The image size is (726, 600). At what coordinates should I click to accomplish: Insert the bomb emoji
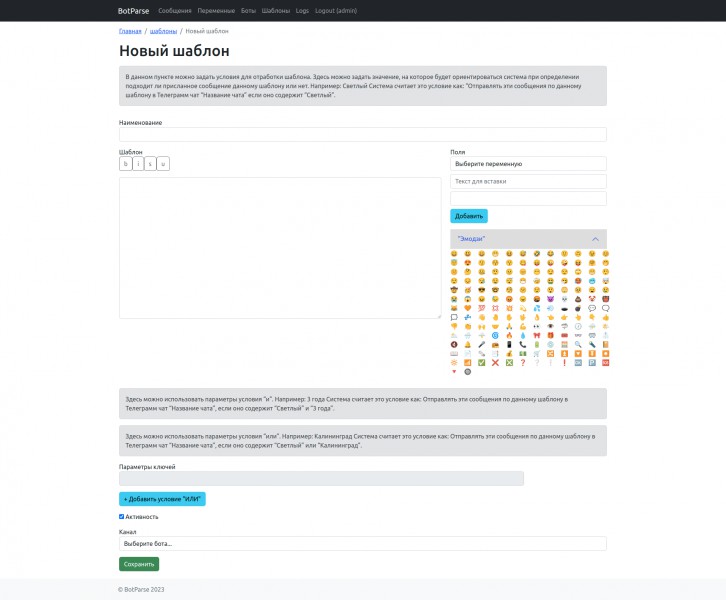[x=578, y=308]
